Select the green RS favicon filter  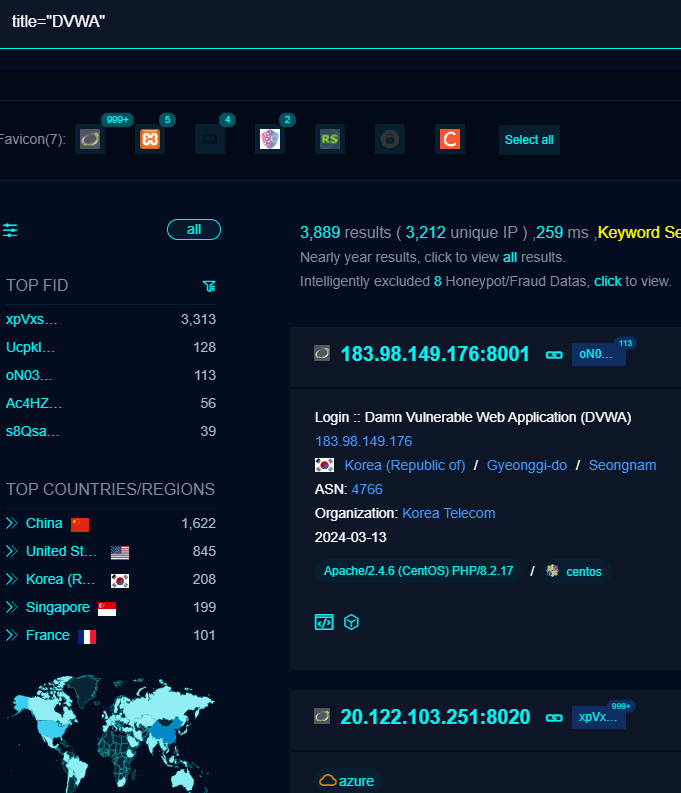[329, 140]
